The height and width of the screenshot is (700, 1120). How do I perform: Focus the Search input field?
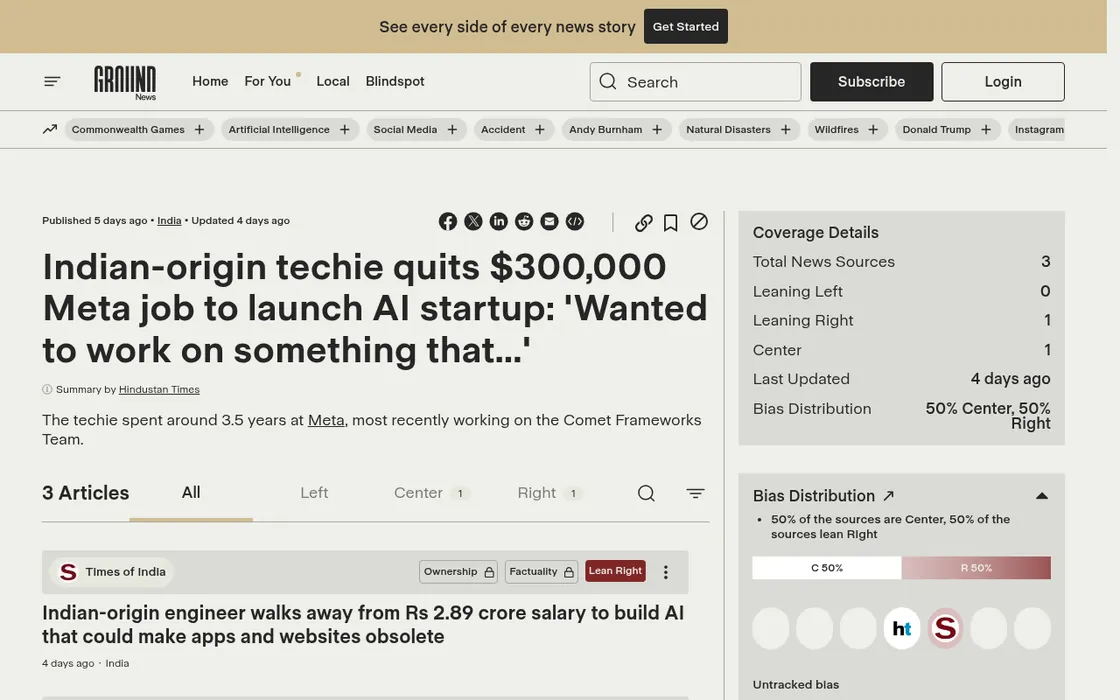point(695,81)
